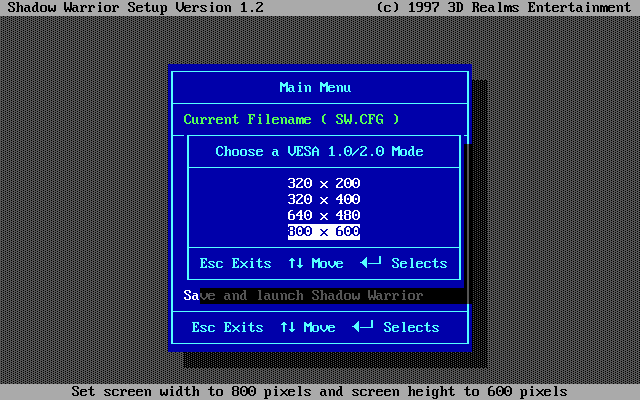Click up-down Move arrows in Main Menu footer
This screenshot has width=640, height=400.
288,327
